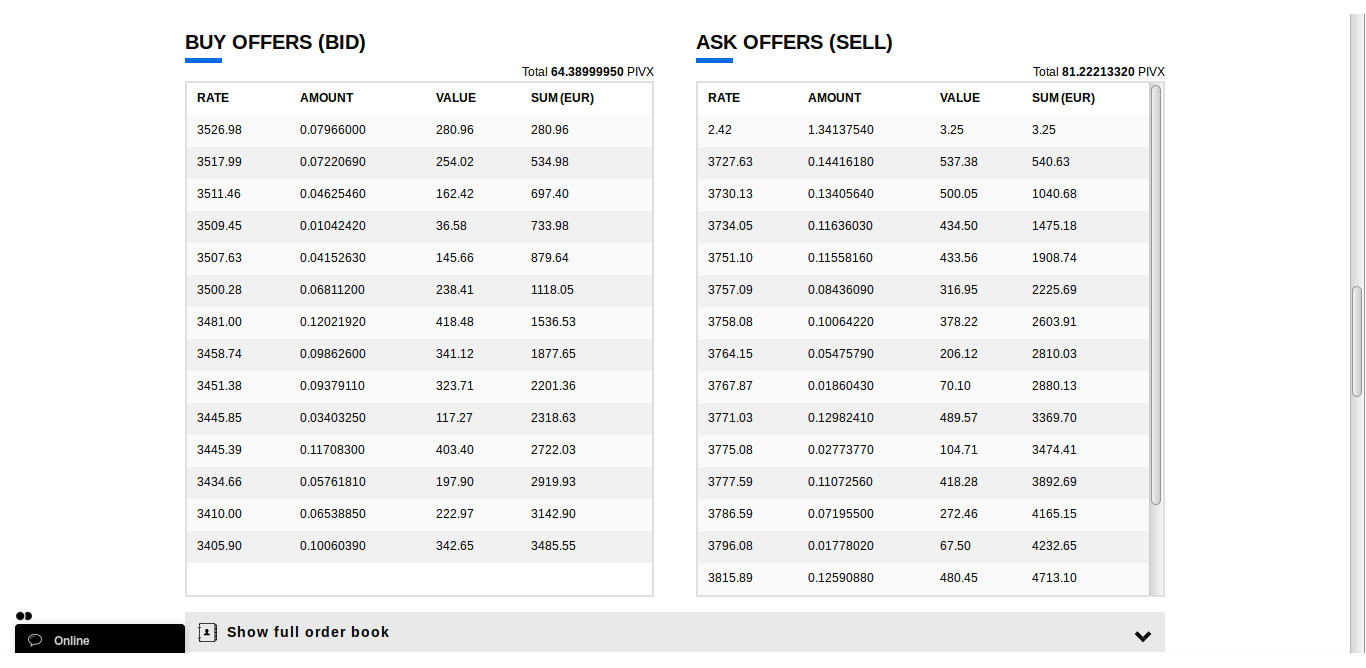Viewport: 1366px width, 668px height.
Task: Click the ASK OFFERS (SELL) heading
Action: click(x=794, y=43)
